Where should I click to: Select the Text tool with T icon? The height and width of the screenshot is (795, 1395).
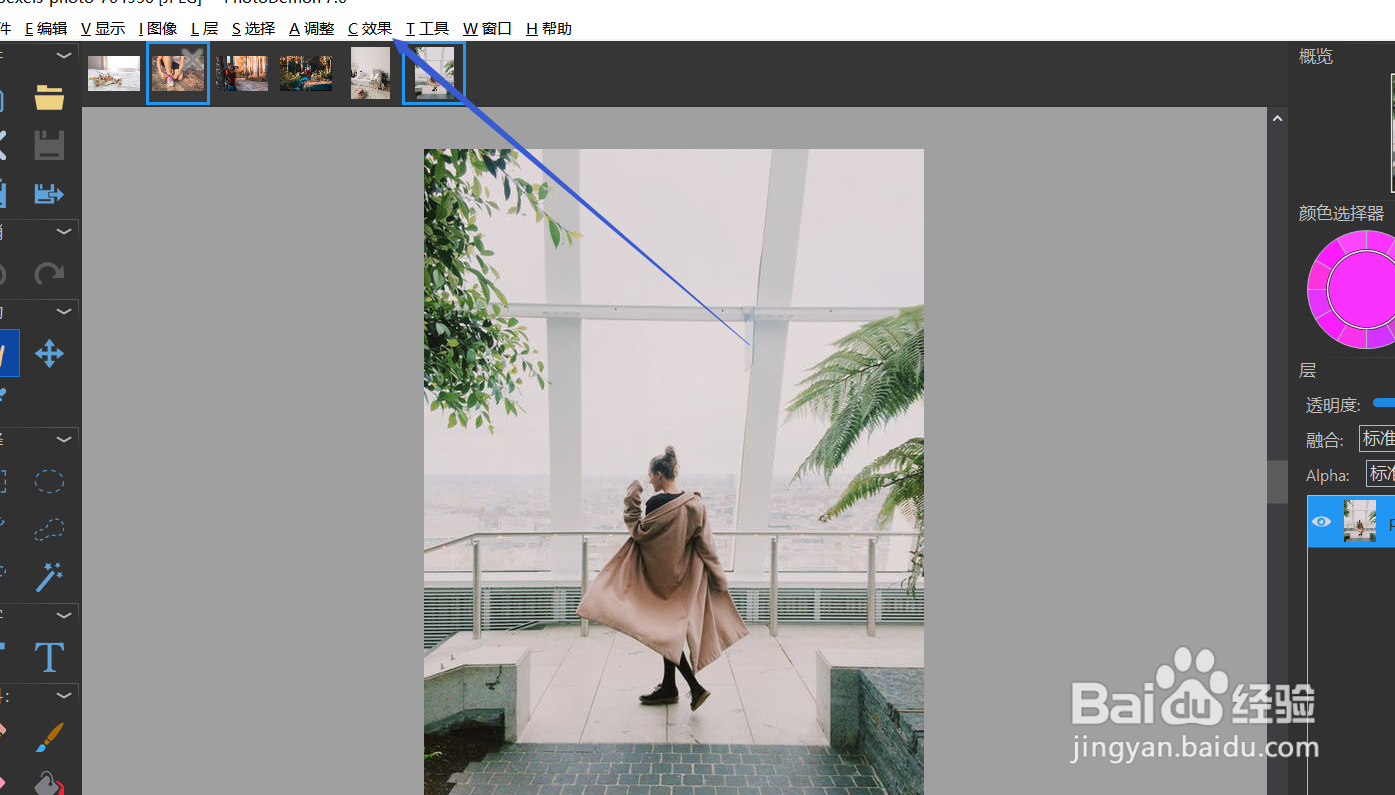point(49,657)
